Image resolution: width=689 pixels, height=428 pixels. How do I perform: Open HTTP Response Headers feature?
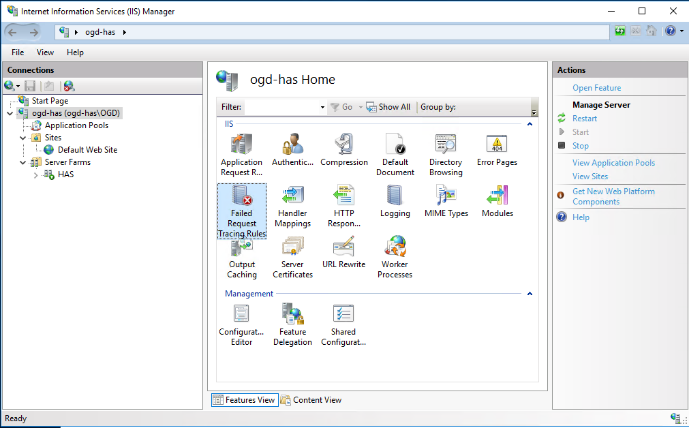tap(344, 206)
